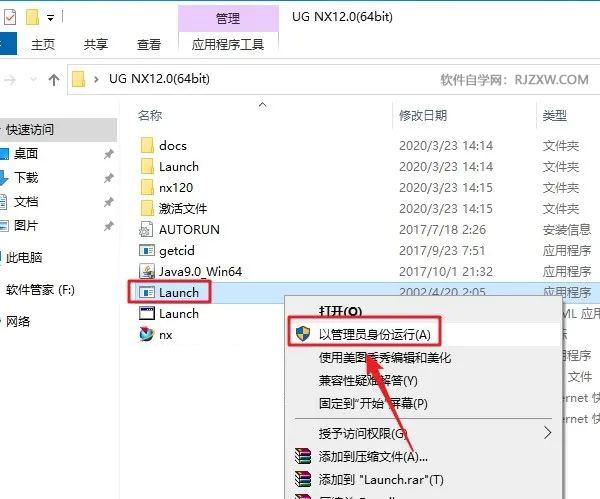This screenshot has height=499, width=600.
Task: Click the address bar folder icon
Action: coord(78,79)
